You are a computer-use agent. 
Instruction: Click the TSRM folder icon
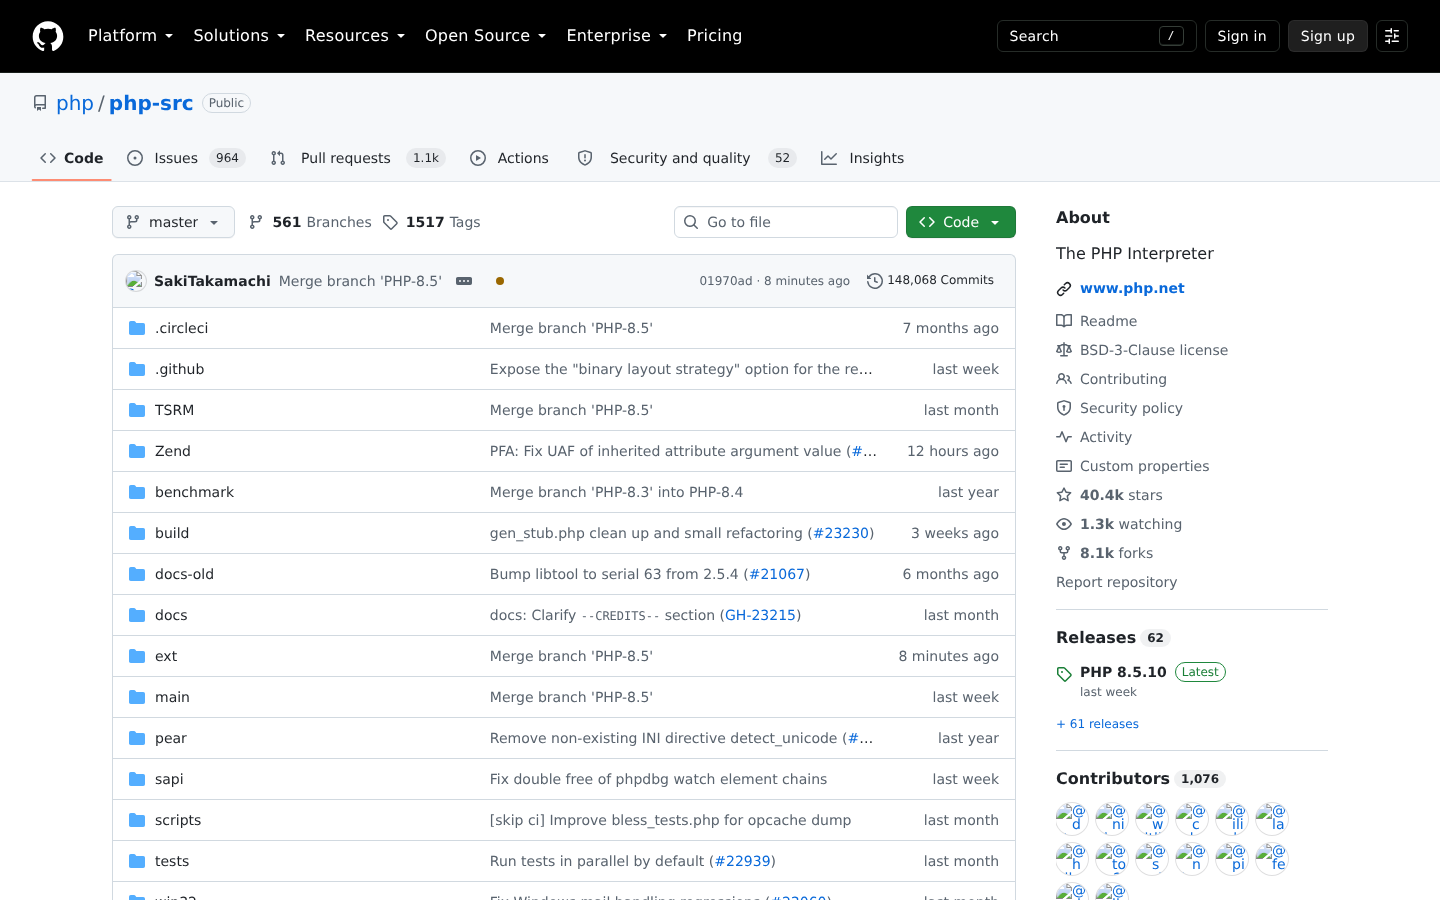[137, 410]
